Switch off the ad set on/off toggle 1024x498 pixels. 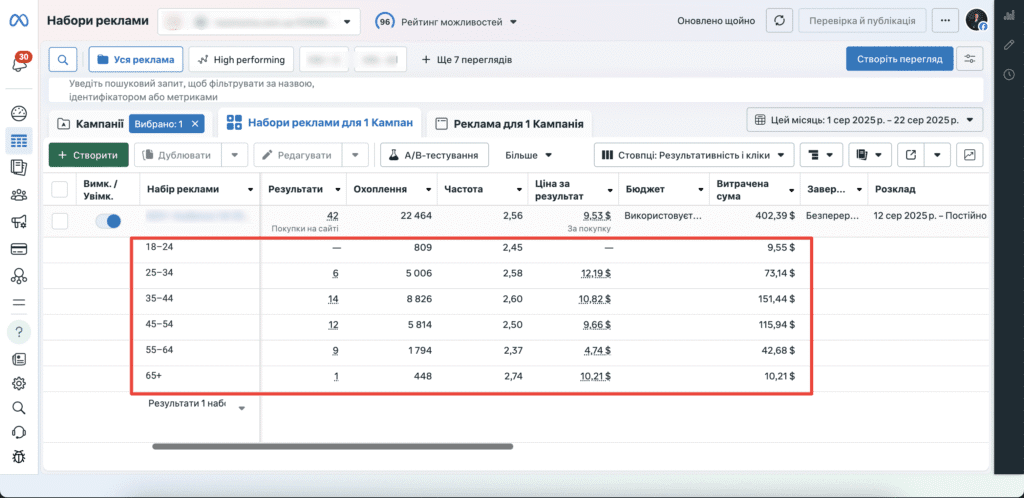(x=108, y=221)
